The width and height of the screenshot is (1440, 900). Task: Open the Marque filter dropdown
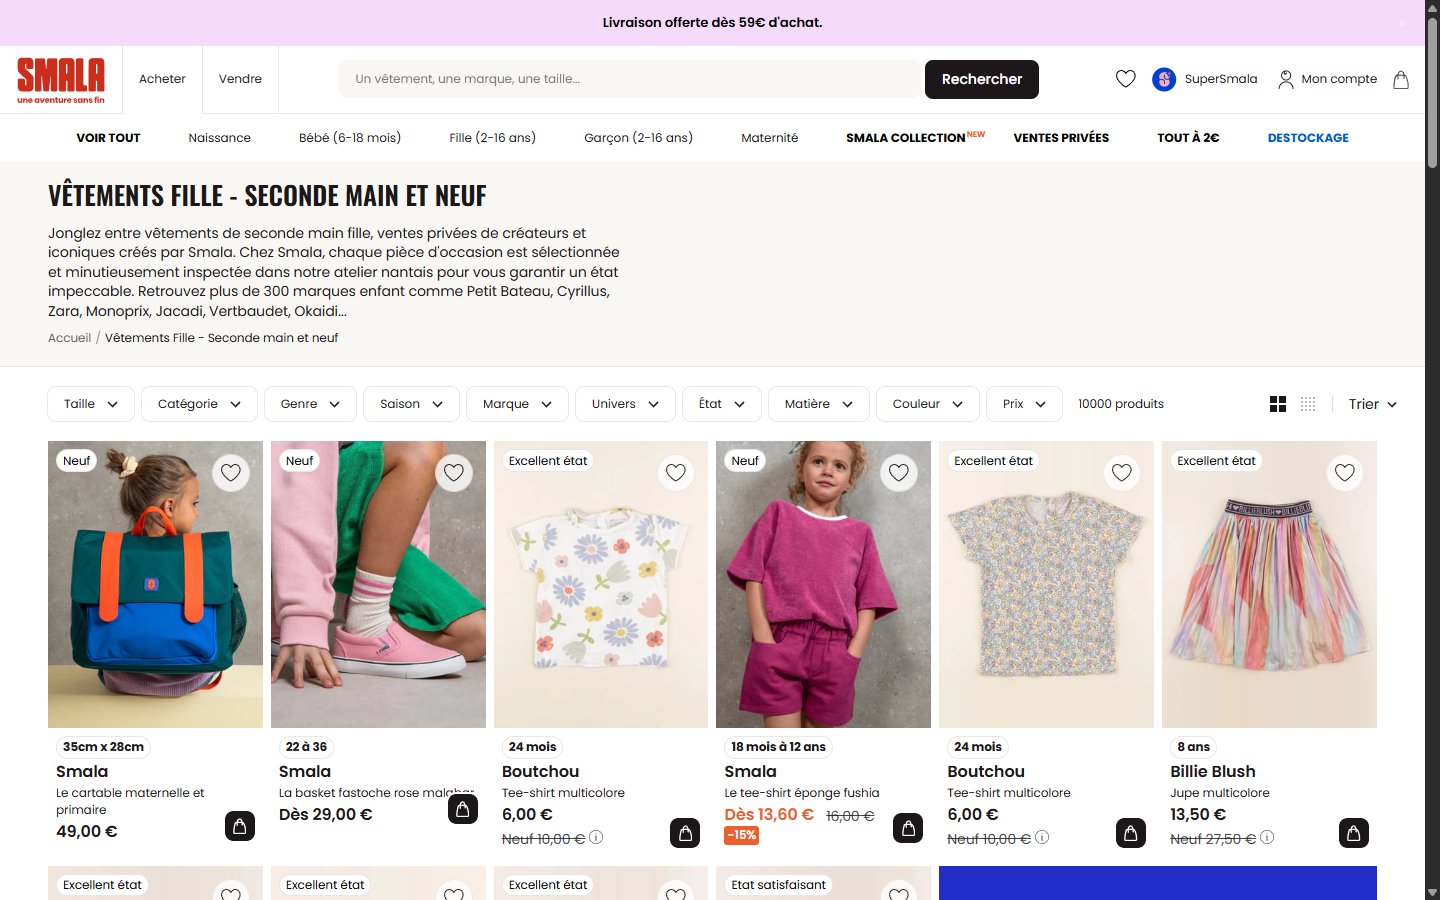(x=517, y=404)
